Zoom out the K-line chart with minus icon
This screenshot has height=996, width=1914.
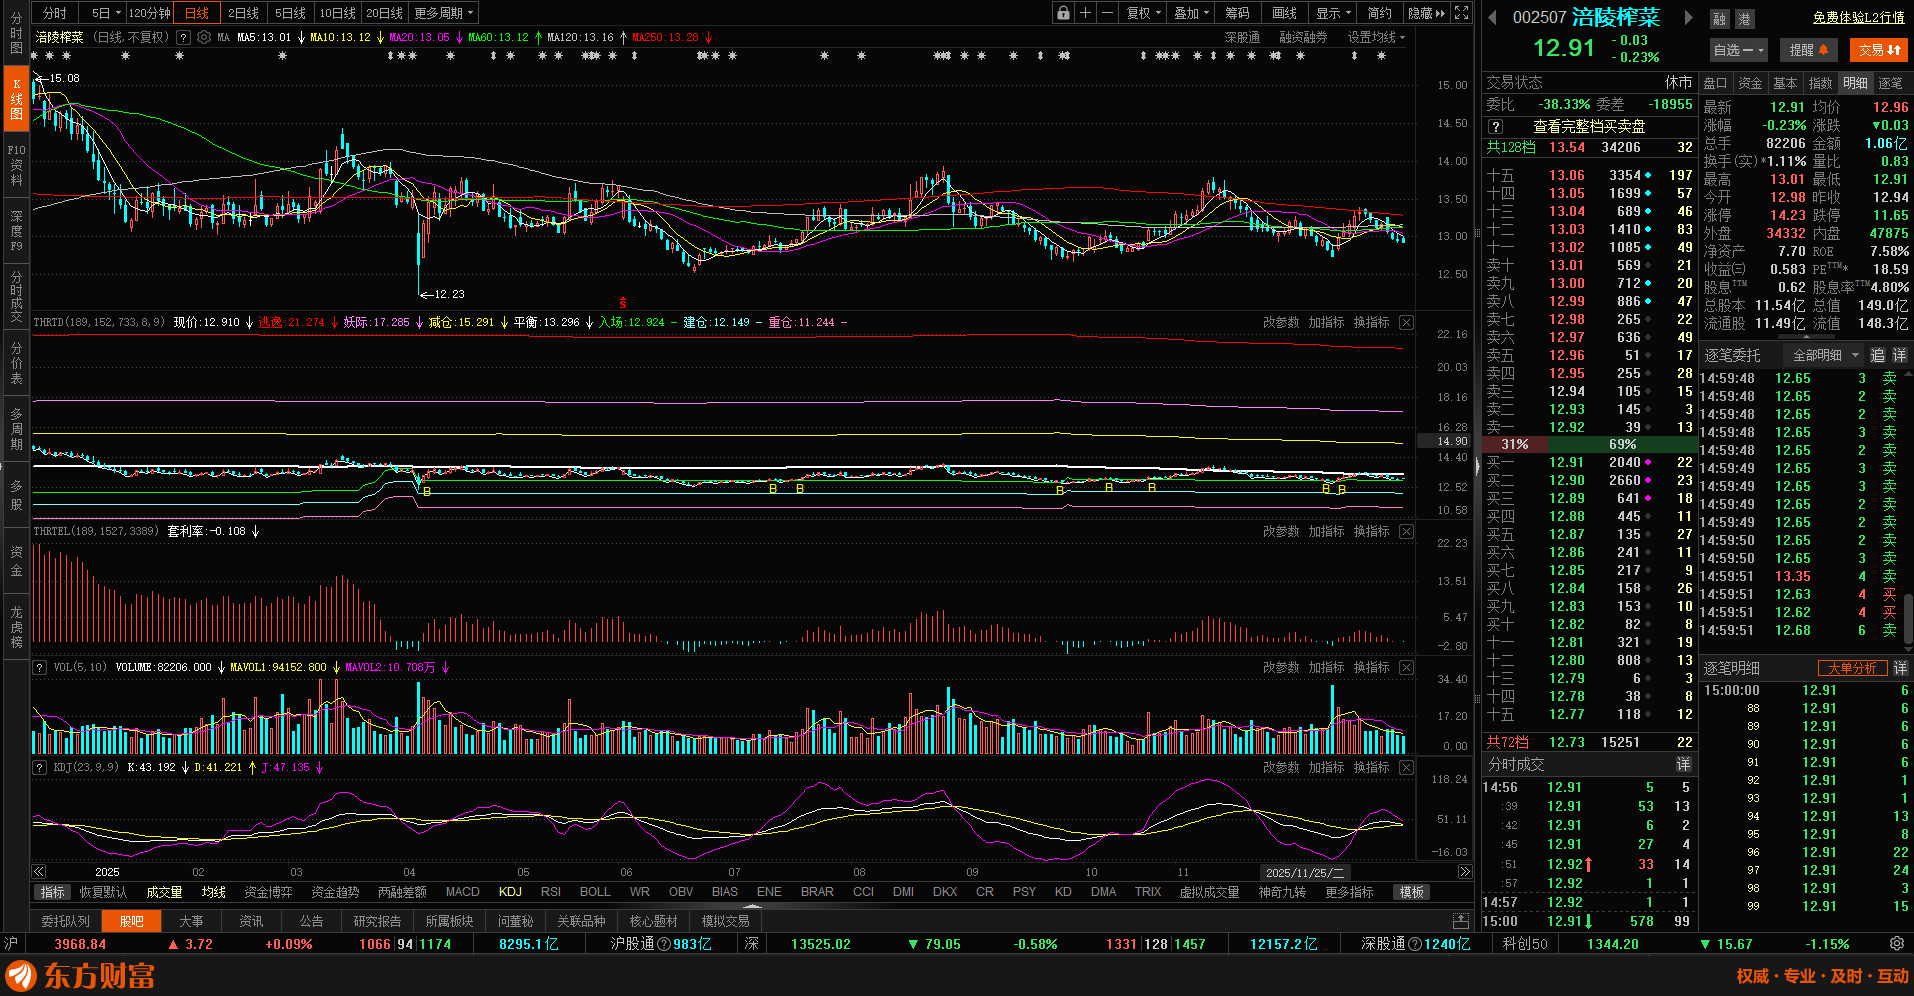1107,13
